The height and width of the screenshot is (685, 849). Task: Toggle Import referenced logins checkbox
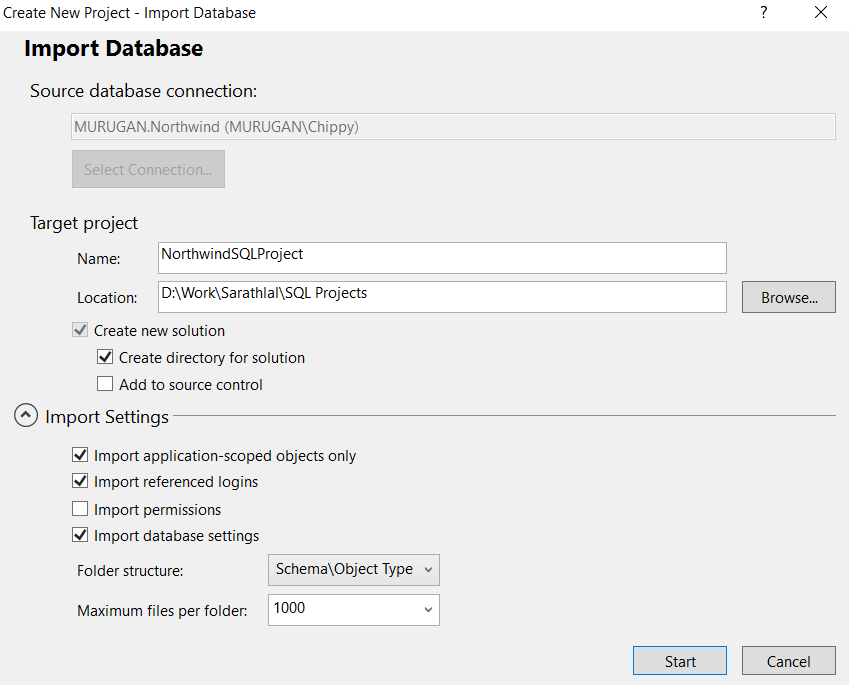click(x=81, y=481)
